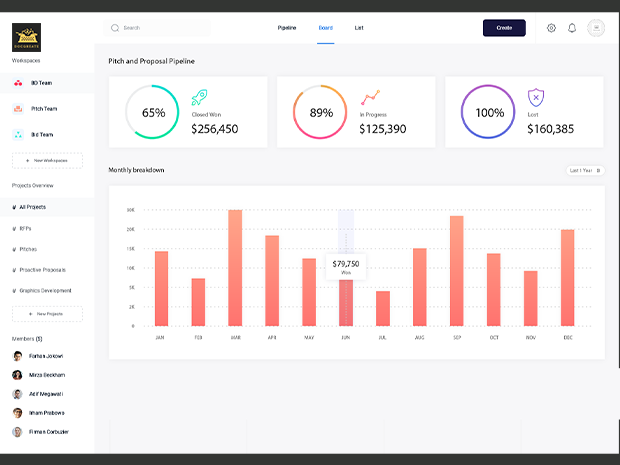Click the search magnifier icon
This screenshot has height=465, width=620.
[x=115, y=28]
